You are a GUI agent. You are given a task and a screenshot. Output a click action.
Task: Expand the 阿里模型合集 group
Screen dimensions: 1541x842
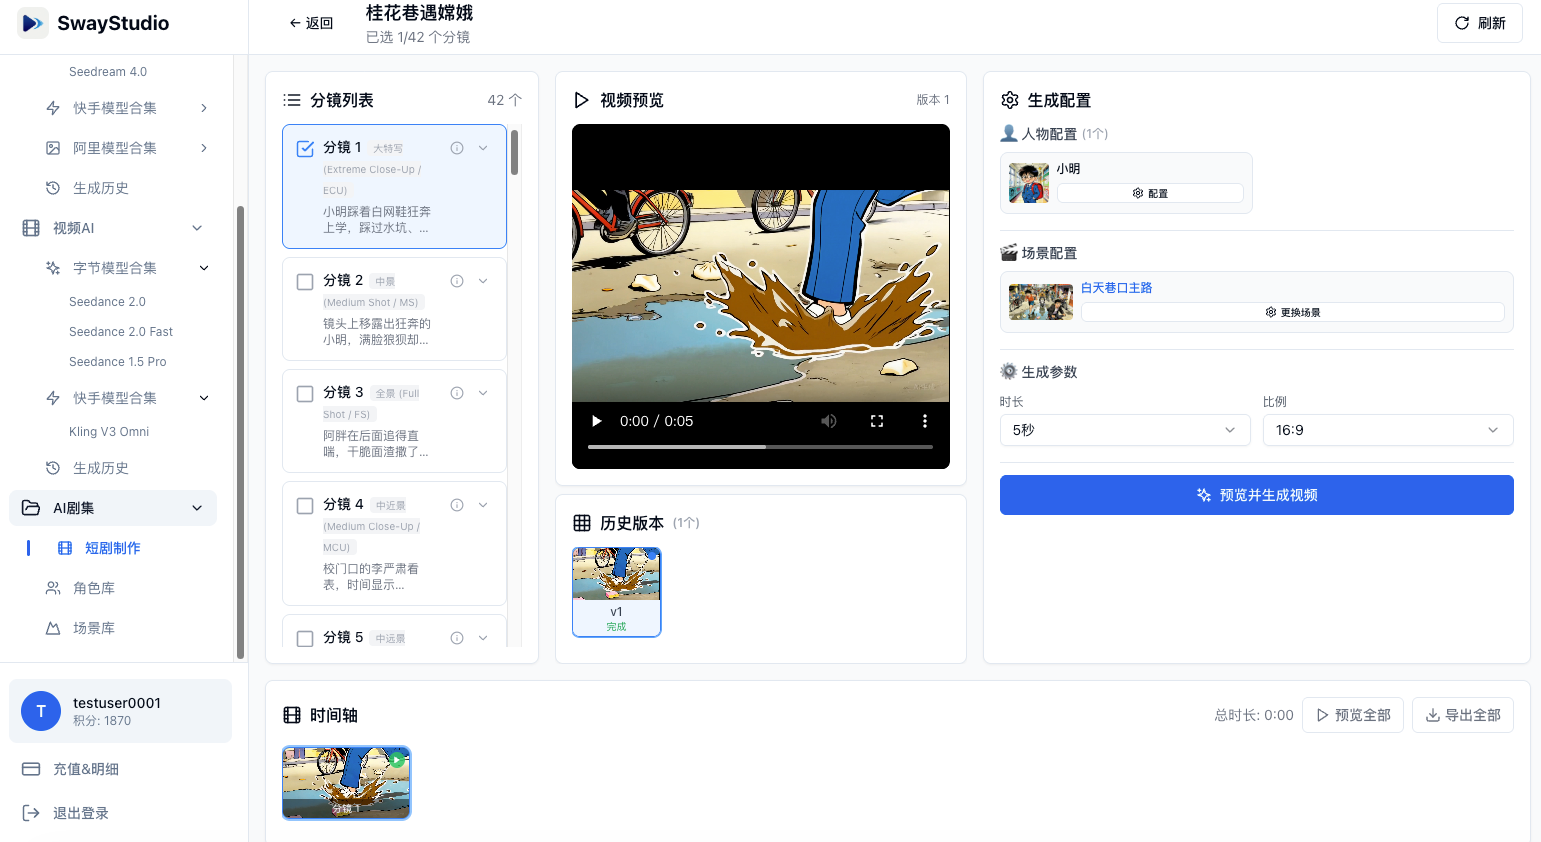pos(204,148)
